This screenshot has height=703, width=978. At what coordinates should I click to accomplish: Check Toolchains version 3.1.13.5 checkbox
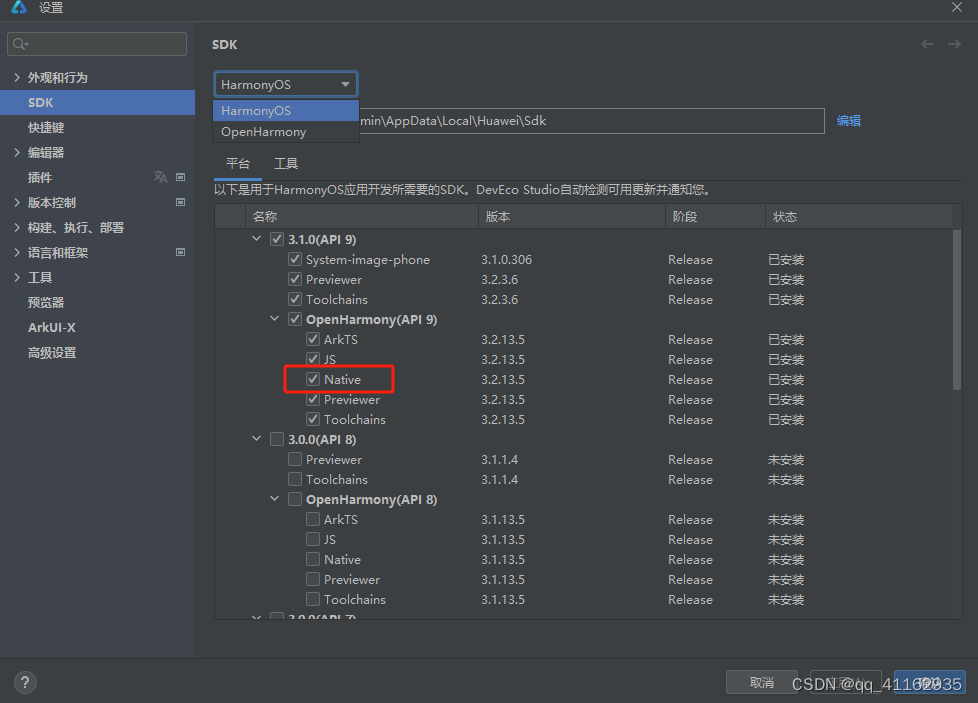pos(313,599)
